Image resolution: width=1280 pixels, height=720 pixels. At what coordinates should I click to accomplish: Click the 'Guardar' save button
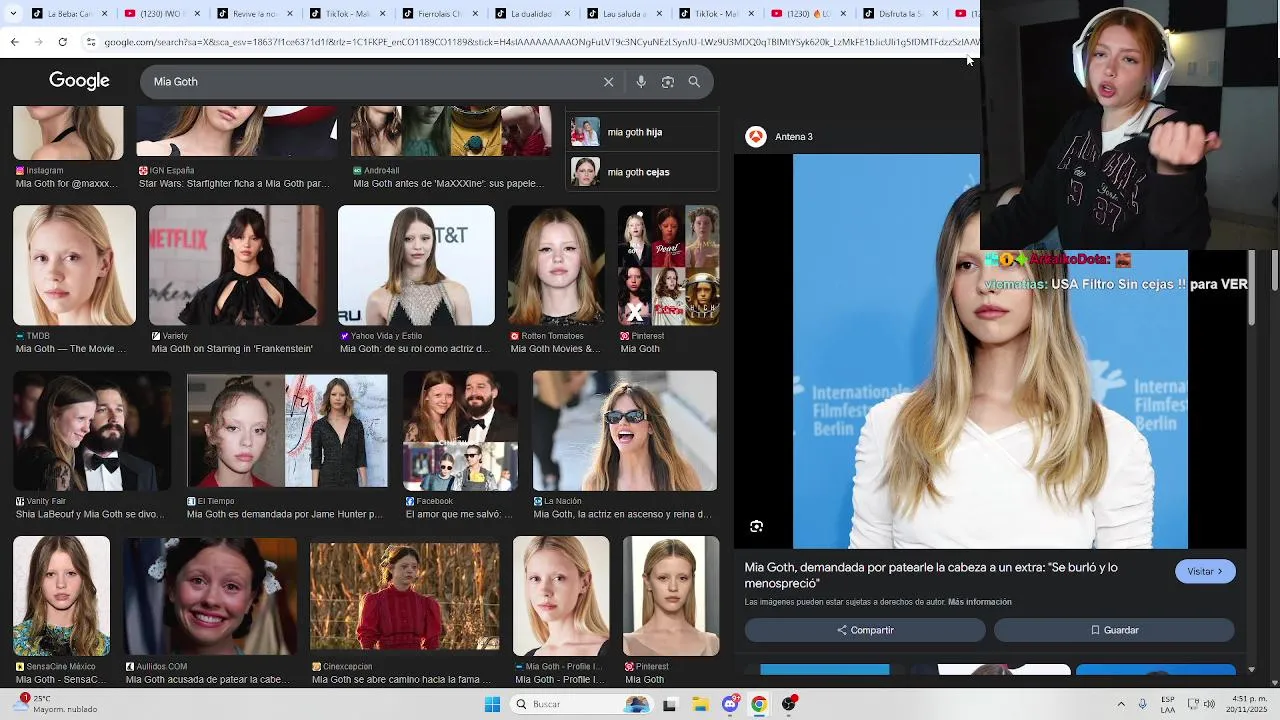[1114, 630]
